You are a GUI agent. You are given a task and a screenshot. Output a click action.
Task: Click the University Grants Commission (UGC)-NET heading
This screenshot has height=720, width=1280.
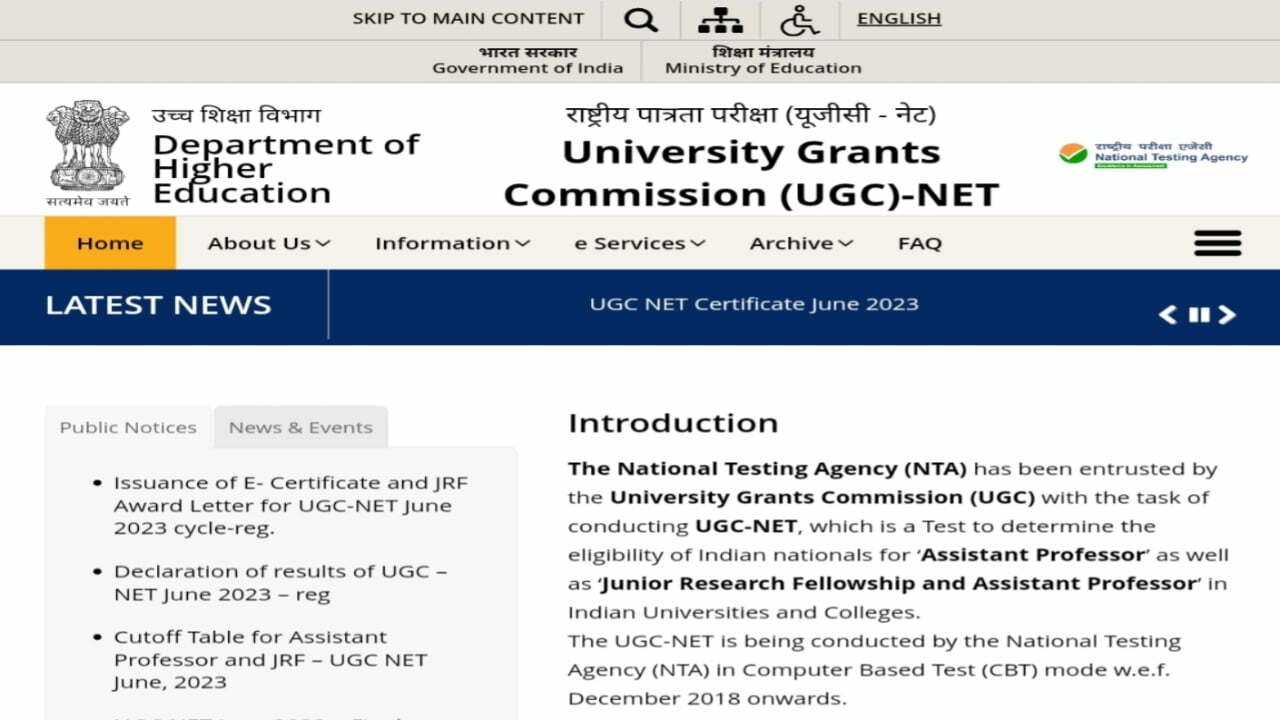pyautogui.click(x=751, y=172)
